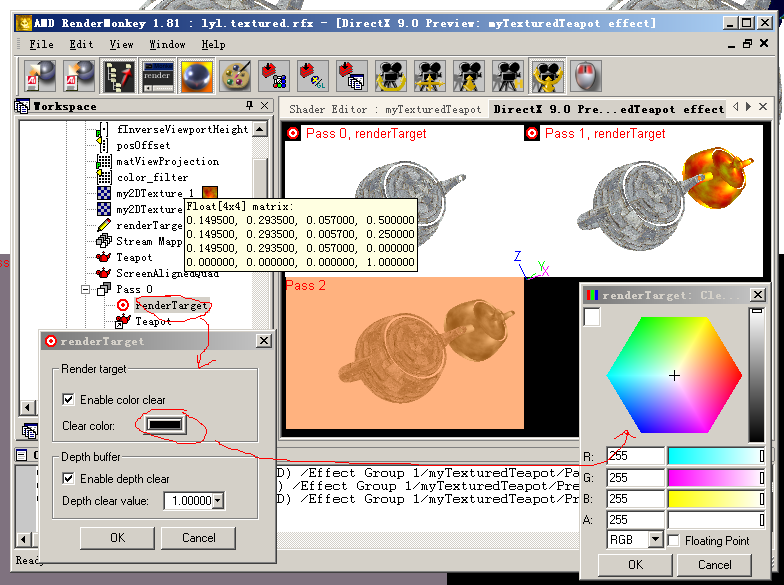Click the left arrow of editor tabs
The height and width of the screenshot is (585, 784).
(x=736, y=106)
